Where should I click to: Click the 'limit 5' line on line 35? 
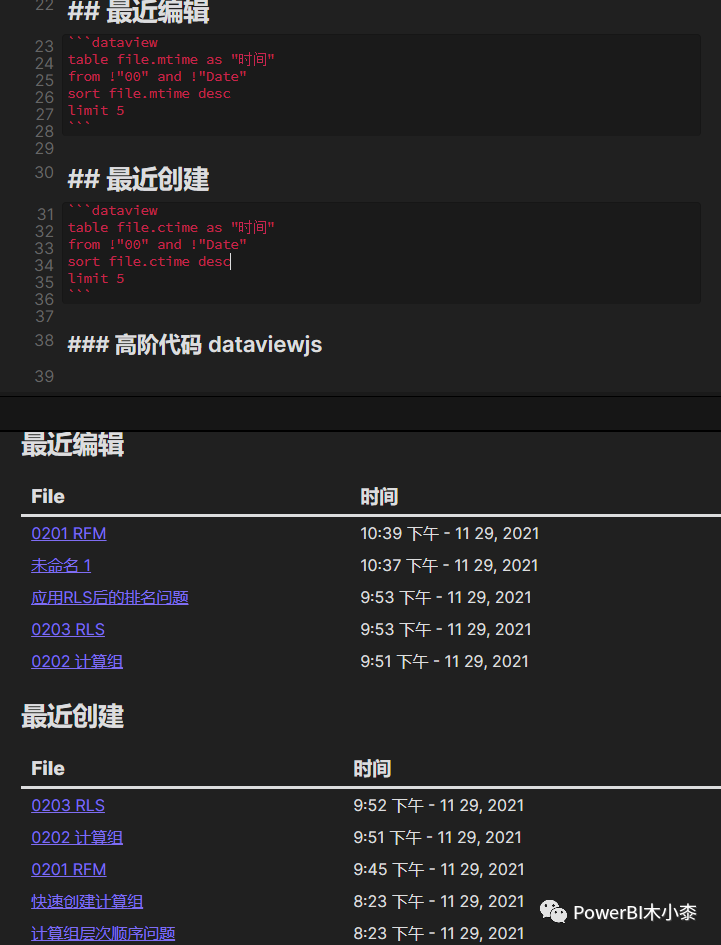[96, 278]
